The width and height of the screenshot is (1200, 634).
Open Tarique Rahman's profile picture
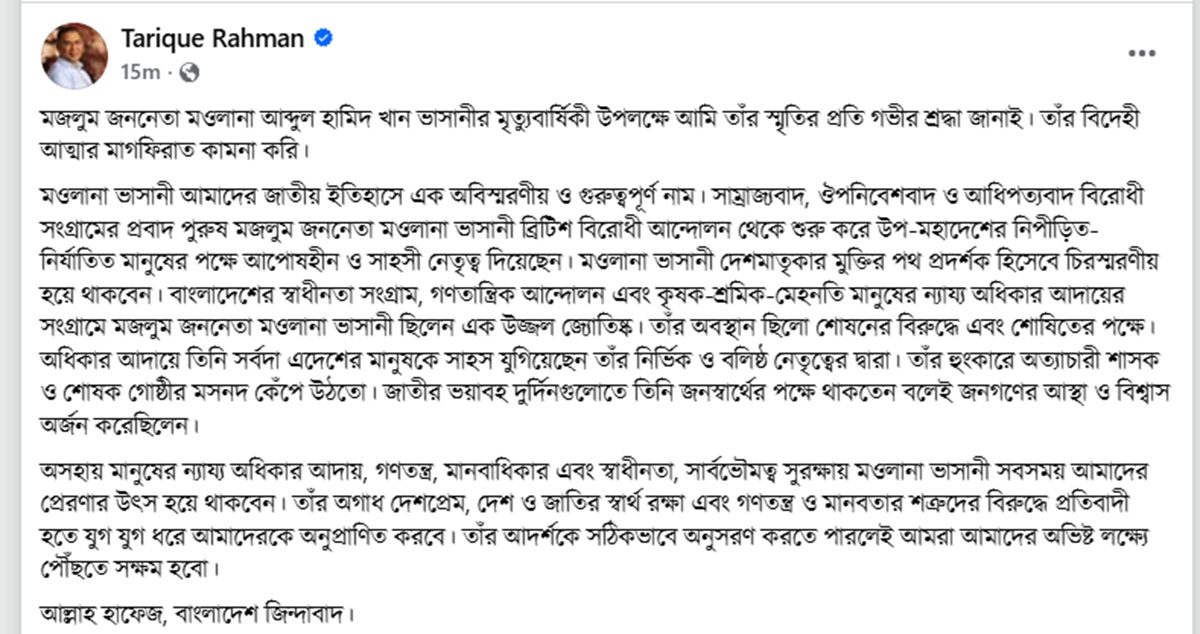[74, 55]
